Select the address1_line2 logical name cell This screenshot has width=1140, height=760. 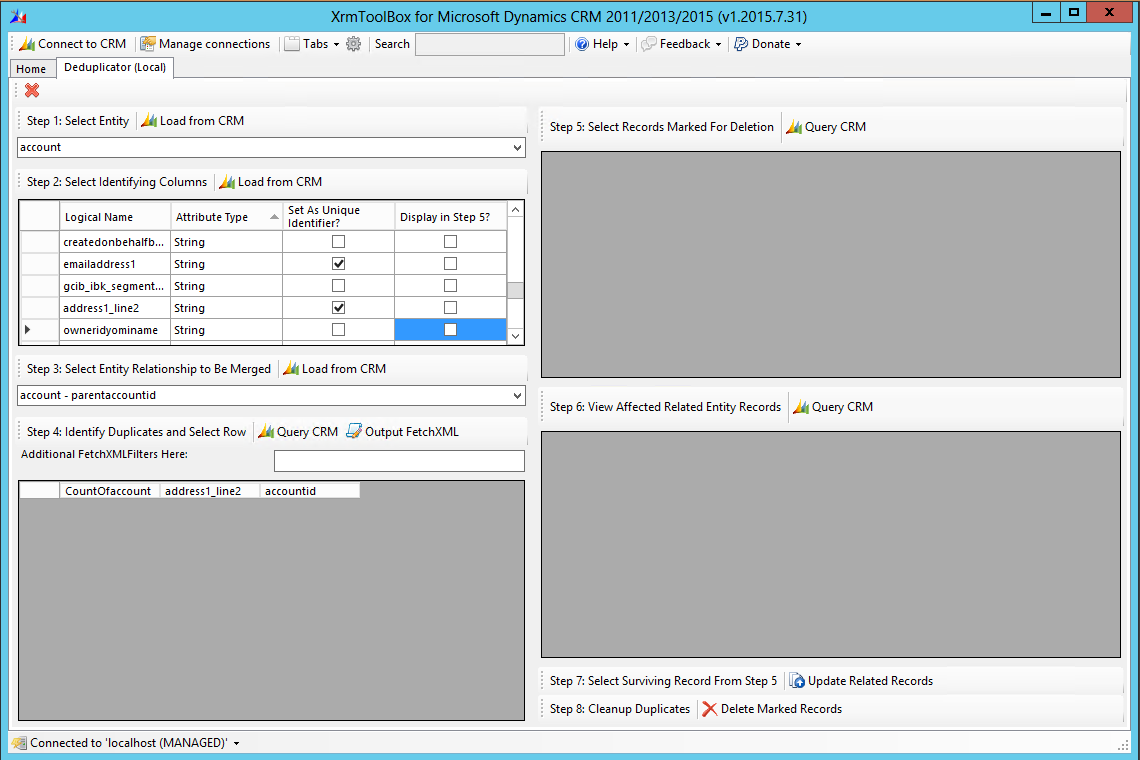pos(115,308)
